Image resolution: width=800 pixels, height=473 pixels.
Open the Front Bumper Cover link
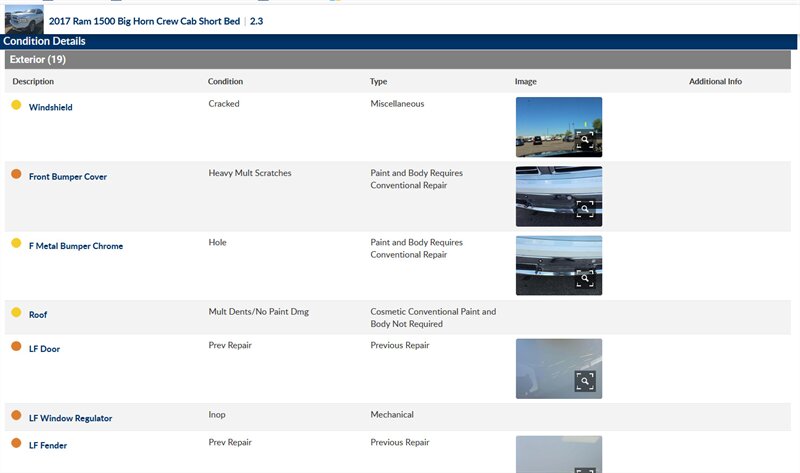point(67,177)
